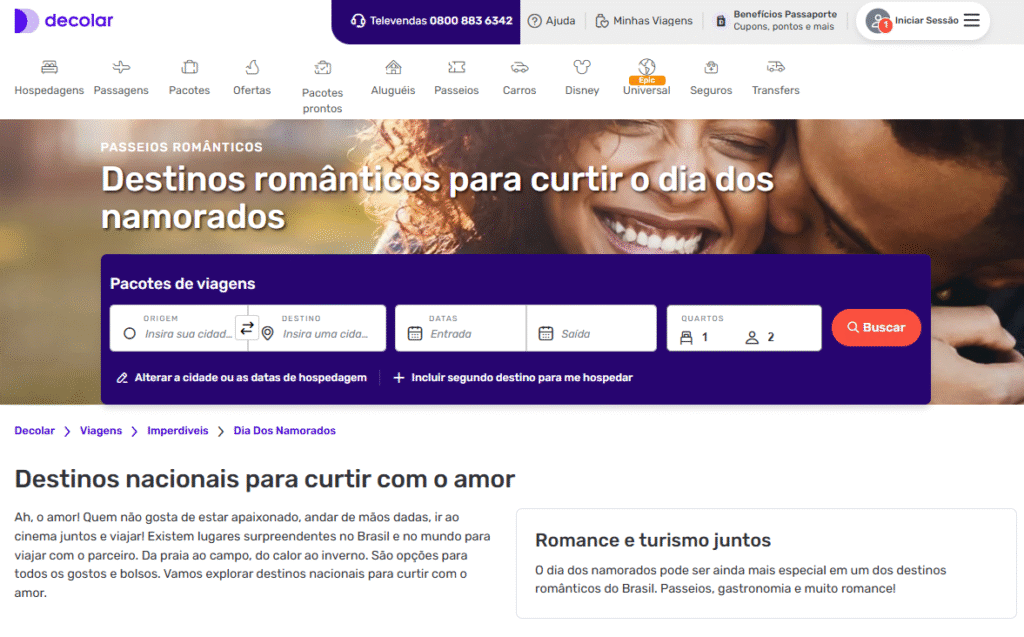Go to the Pacotes tab
The width and height of the screenshot is (1024, 637).
(x=189, y=78)
